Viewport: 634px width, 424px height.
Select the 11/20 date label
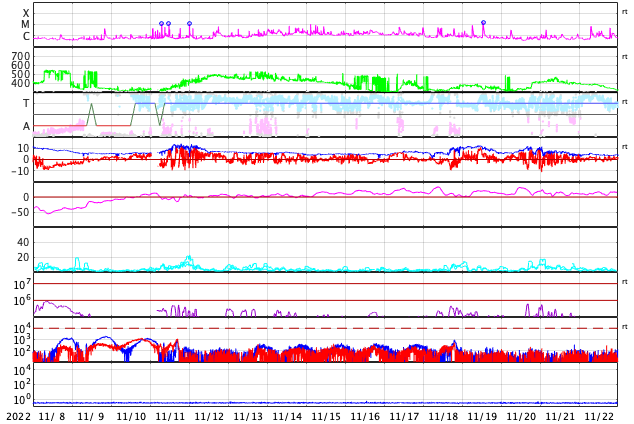[x=521, y=416]
